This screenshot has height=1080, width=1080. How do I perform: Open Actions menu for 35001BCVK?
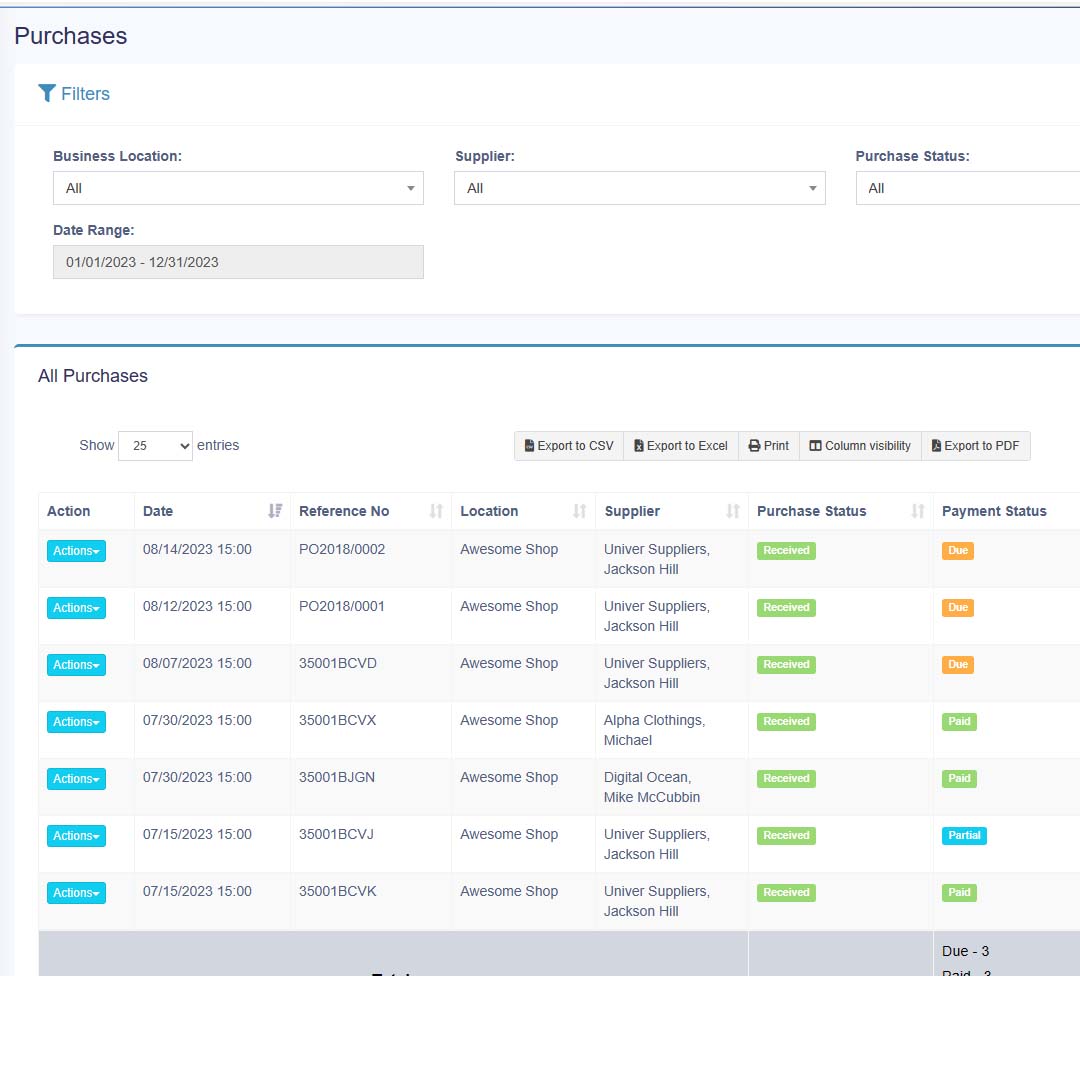click(76, 893)
